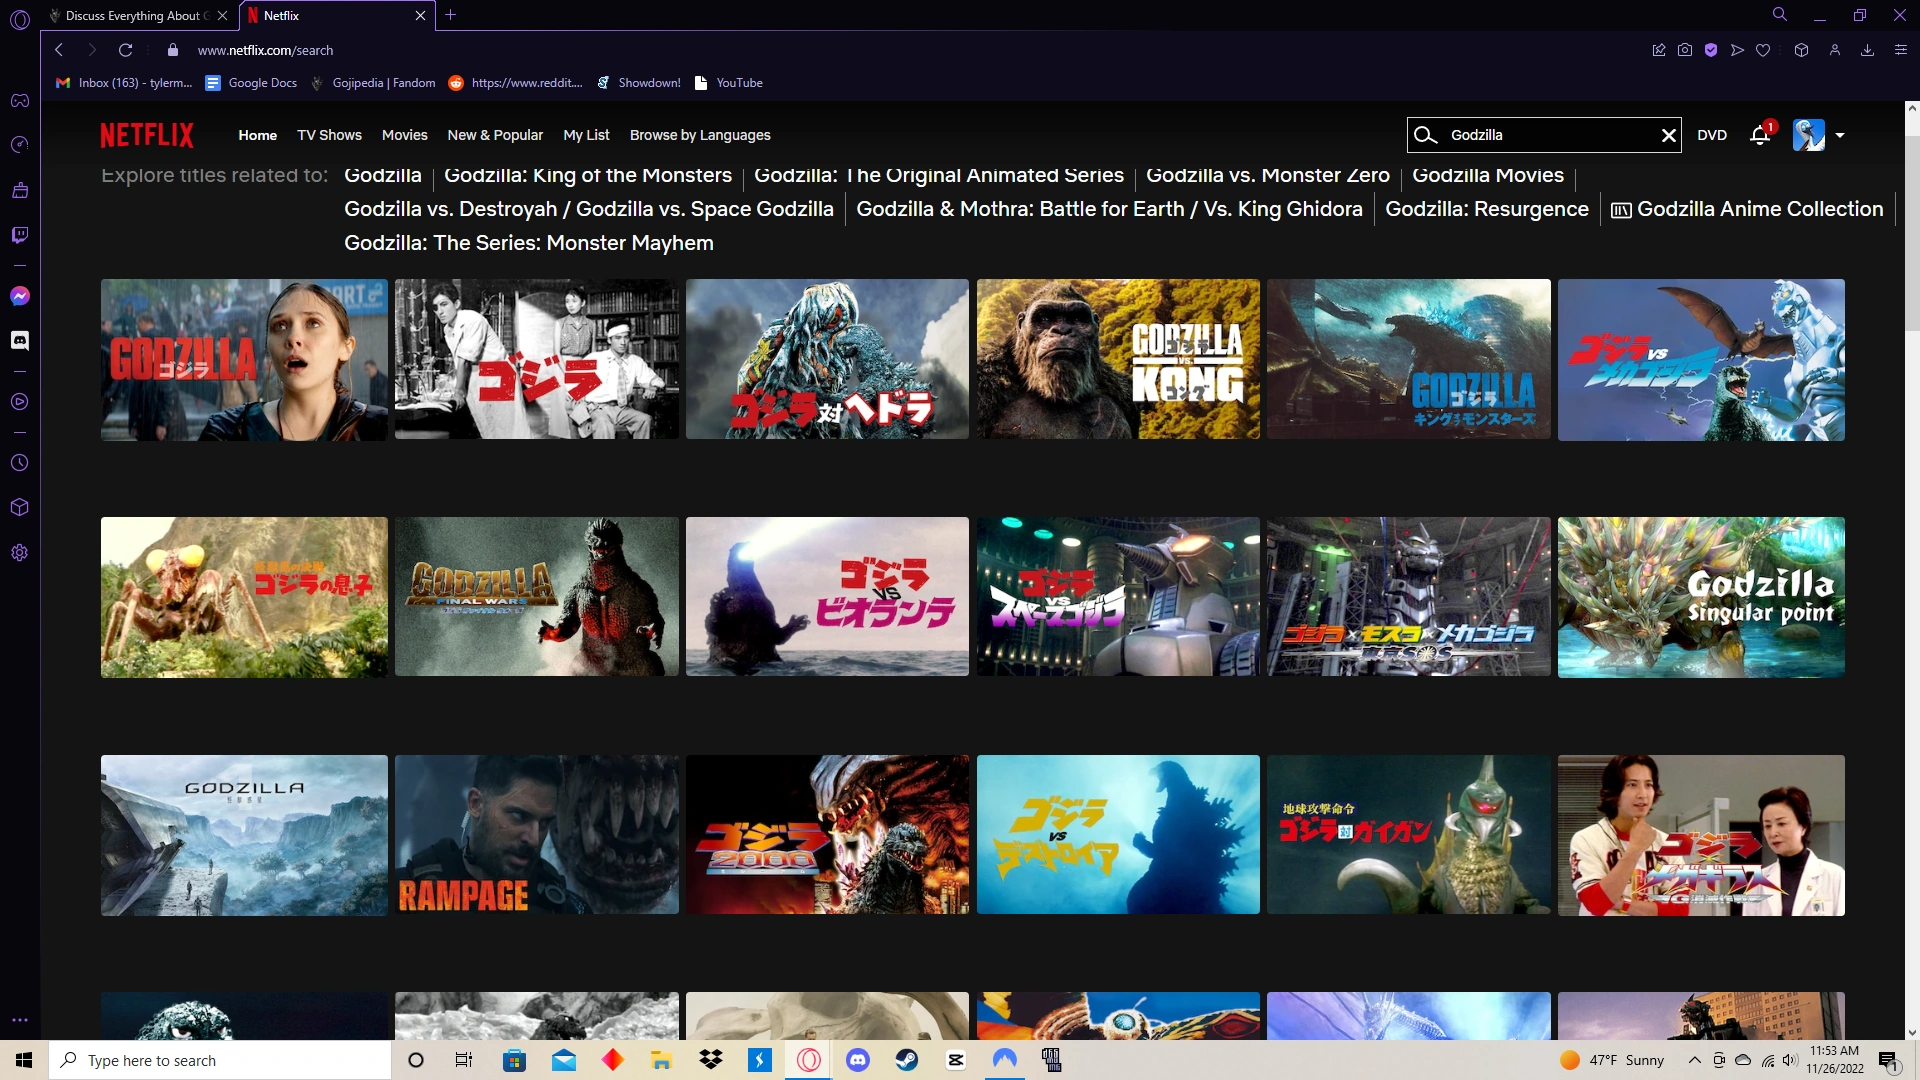Click the Windows taskbar search box

click(x=220, y=1060)
